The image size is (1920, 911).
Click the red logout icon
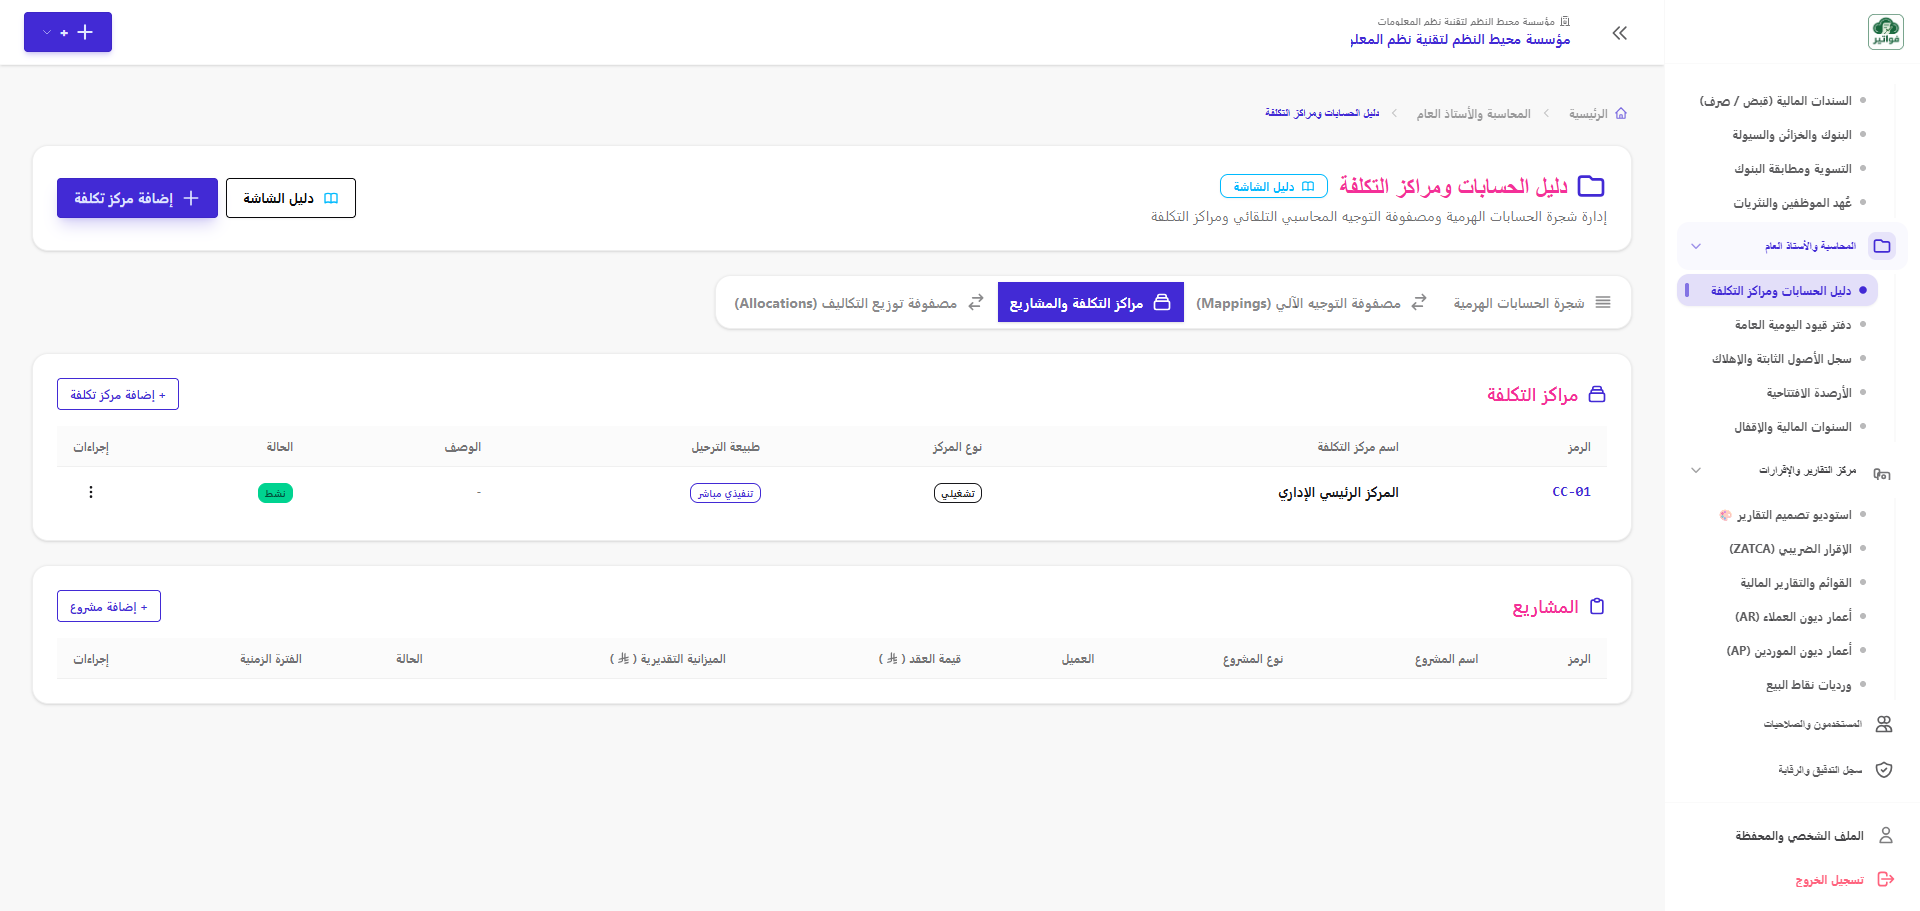[x=1886, y=879]
